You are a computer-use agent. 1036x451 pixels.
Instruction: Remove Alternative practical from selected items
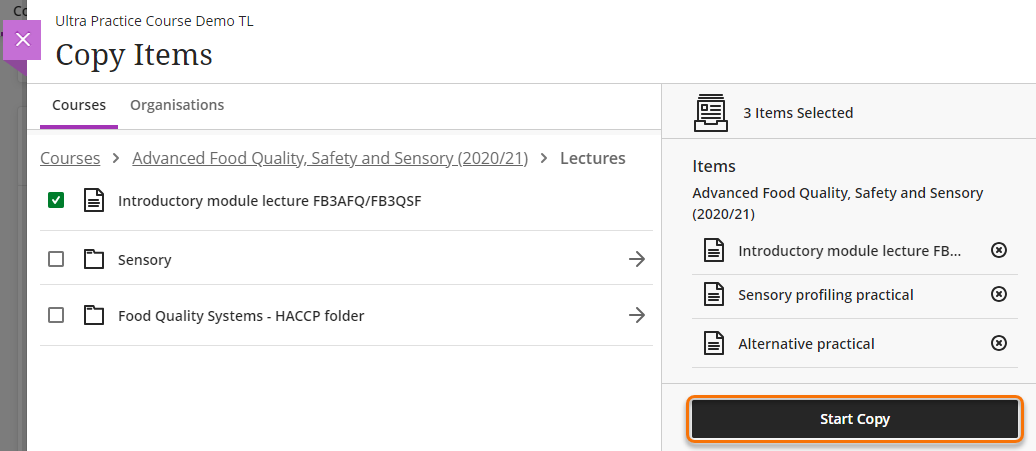click(998, 343)
